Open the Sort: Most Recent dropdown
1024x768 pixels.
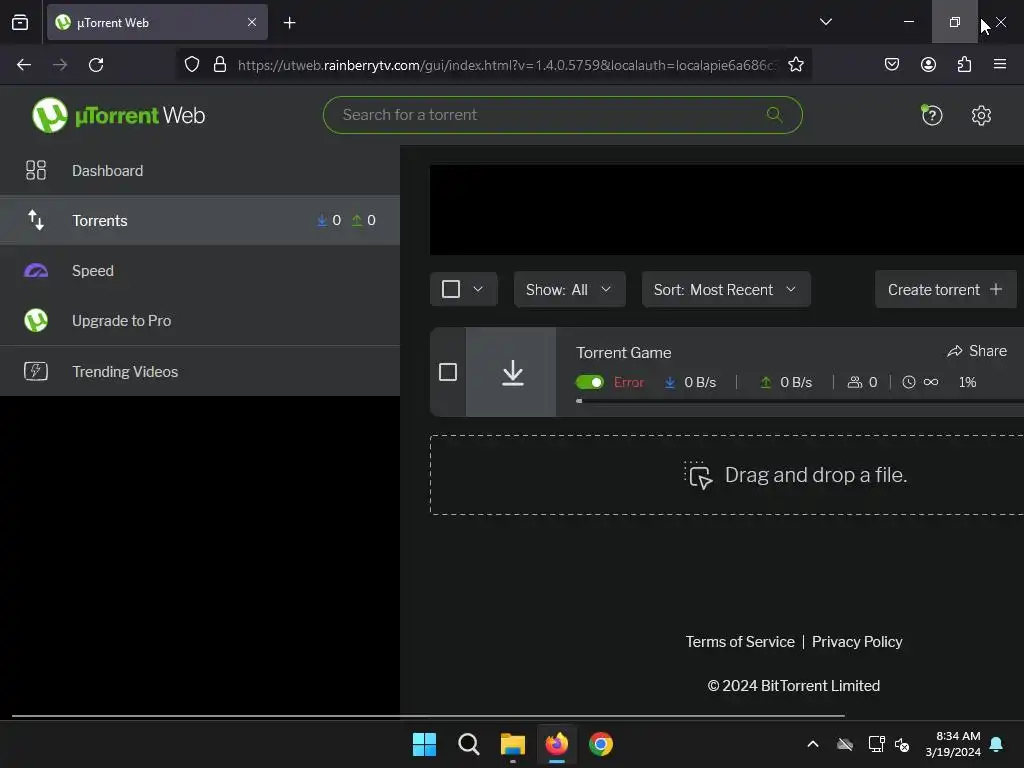pos(726,289)
